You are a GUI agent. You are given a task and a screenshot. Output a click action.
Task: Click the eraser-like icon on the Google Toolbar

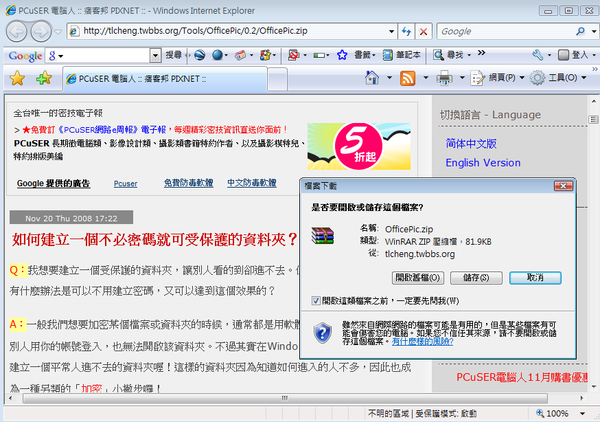pos(240,55)
